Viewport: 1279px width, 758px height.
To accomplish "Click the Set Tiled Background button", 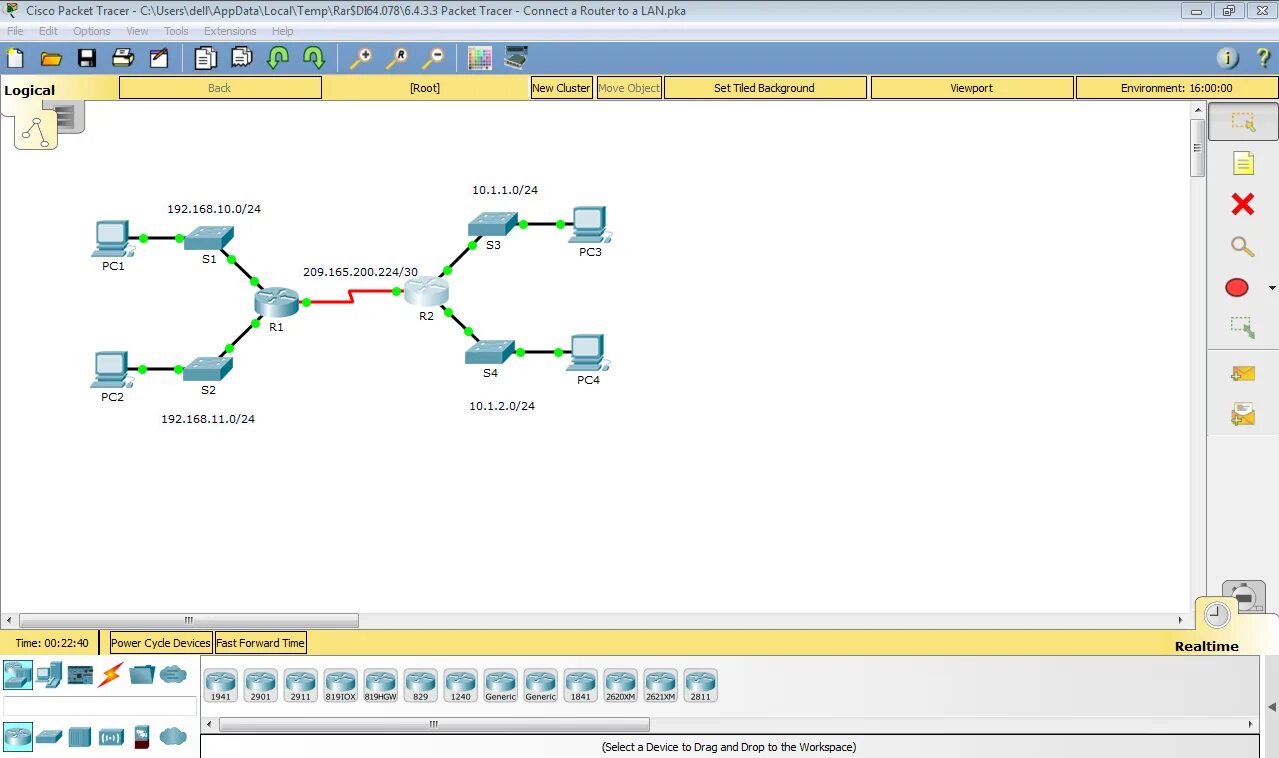I will click(x=765, y=88).
